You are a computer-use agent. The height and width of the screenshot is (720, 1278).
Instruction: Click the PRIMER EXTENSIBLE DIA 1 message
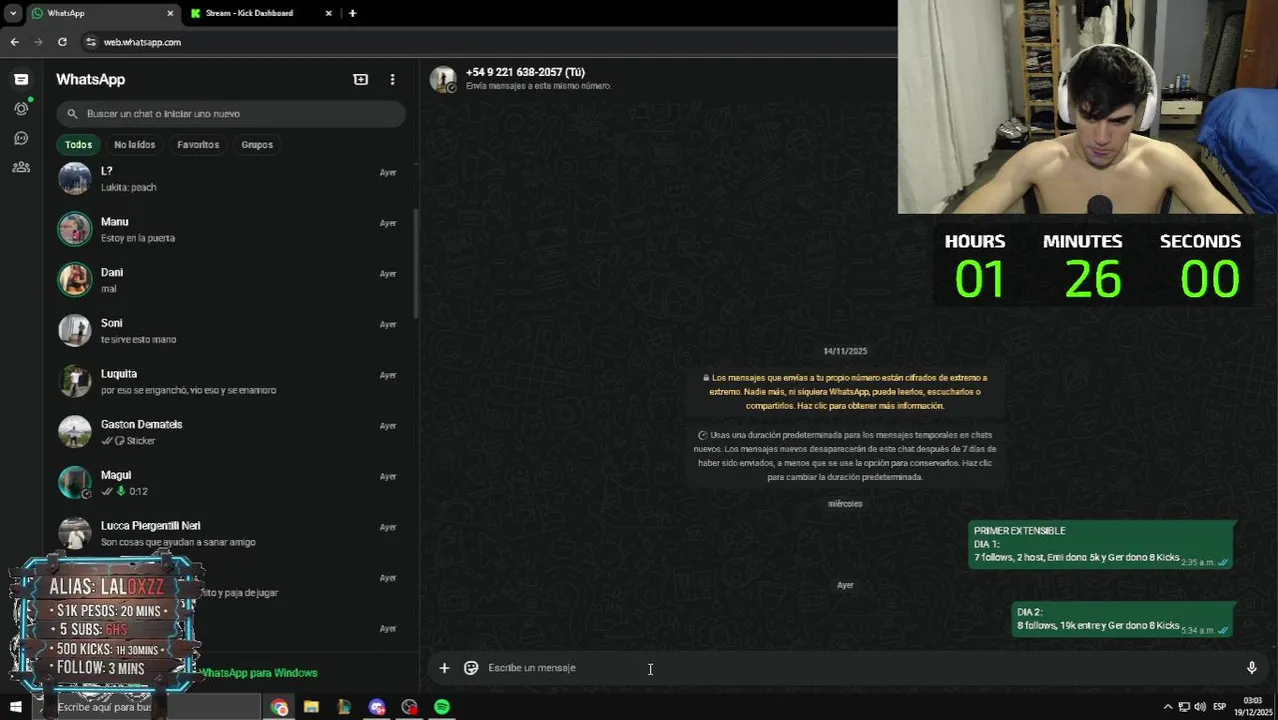[x=1100, y=545]
